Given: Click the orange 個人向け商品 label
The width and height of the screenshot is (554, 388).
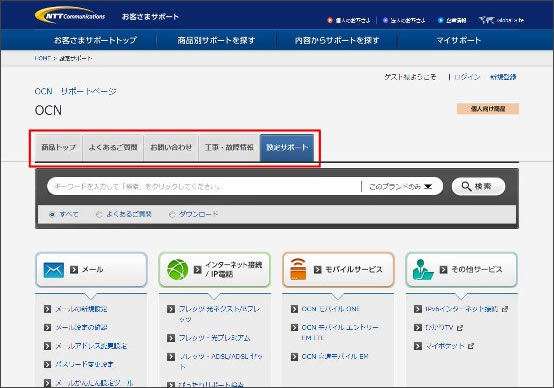Looking at the screenshot, I should point(488,109).
